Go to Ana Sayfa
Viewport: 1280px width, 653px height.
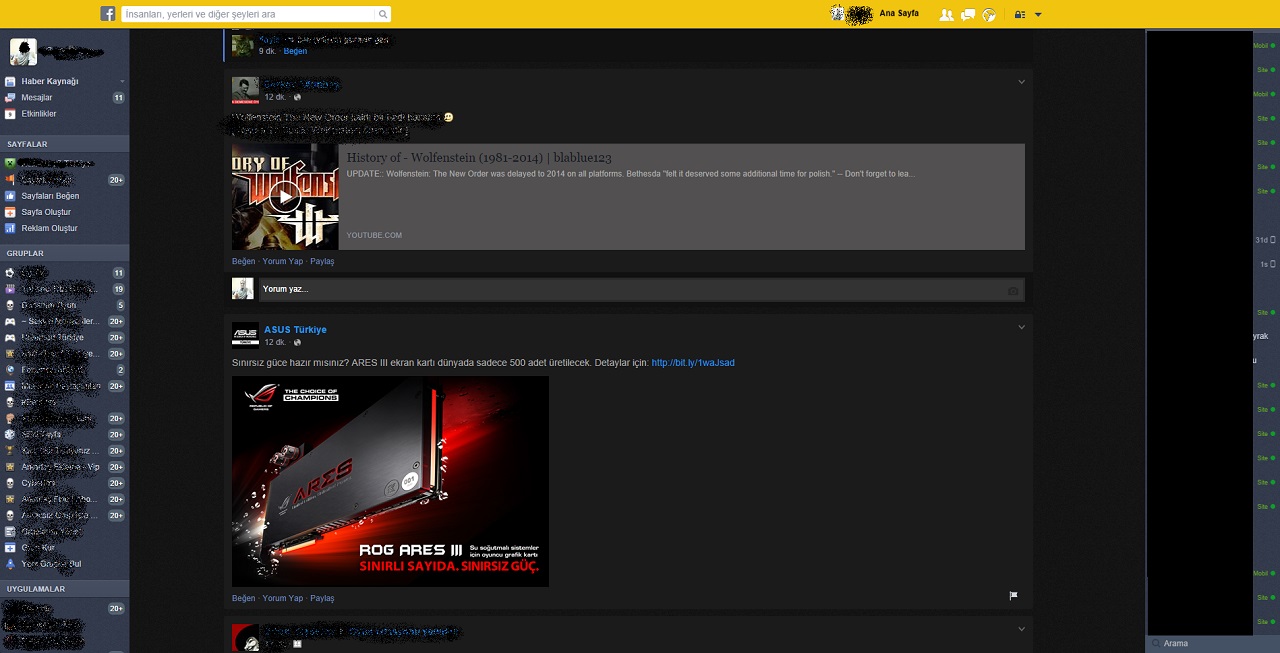(899, 14)
